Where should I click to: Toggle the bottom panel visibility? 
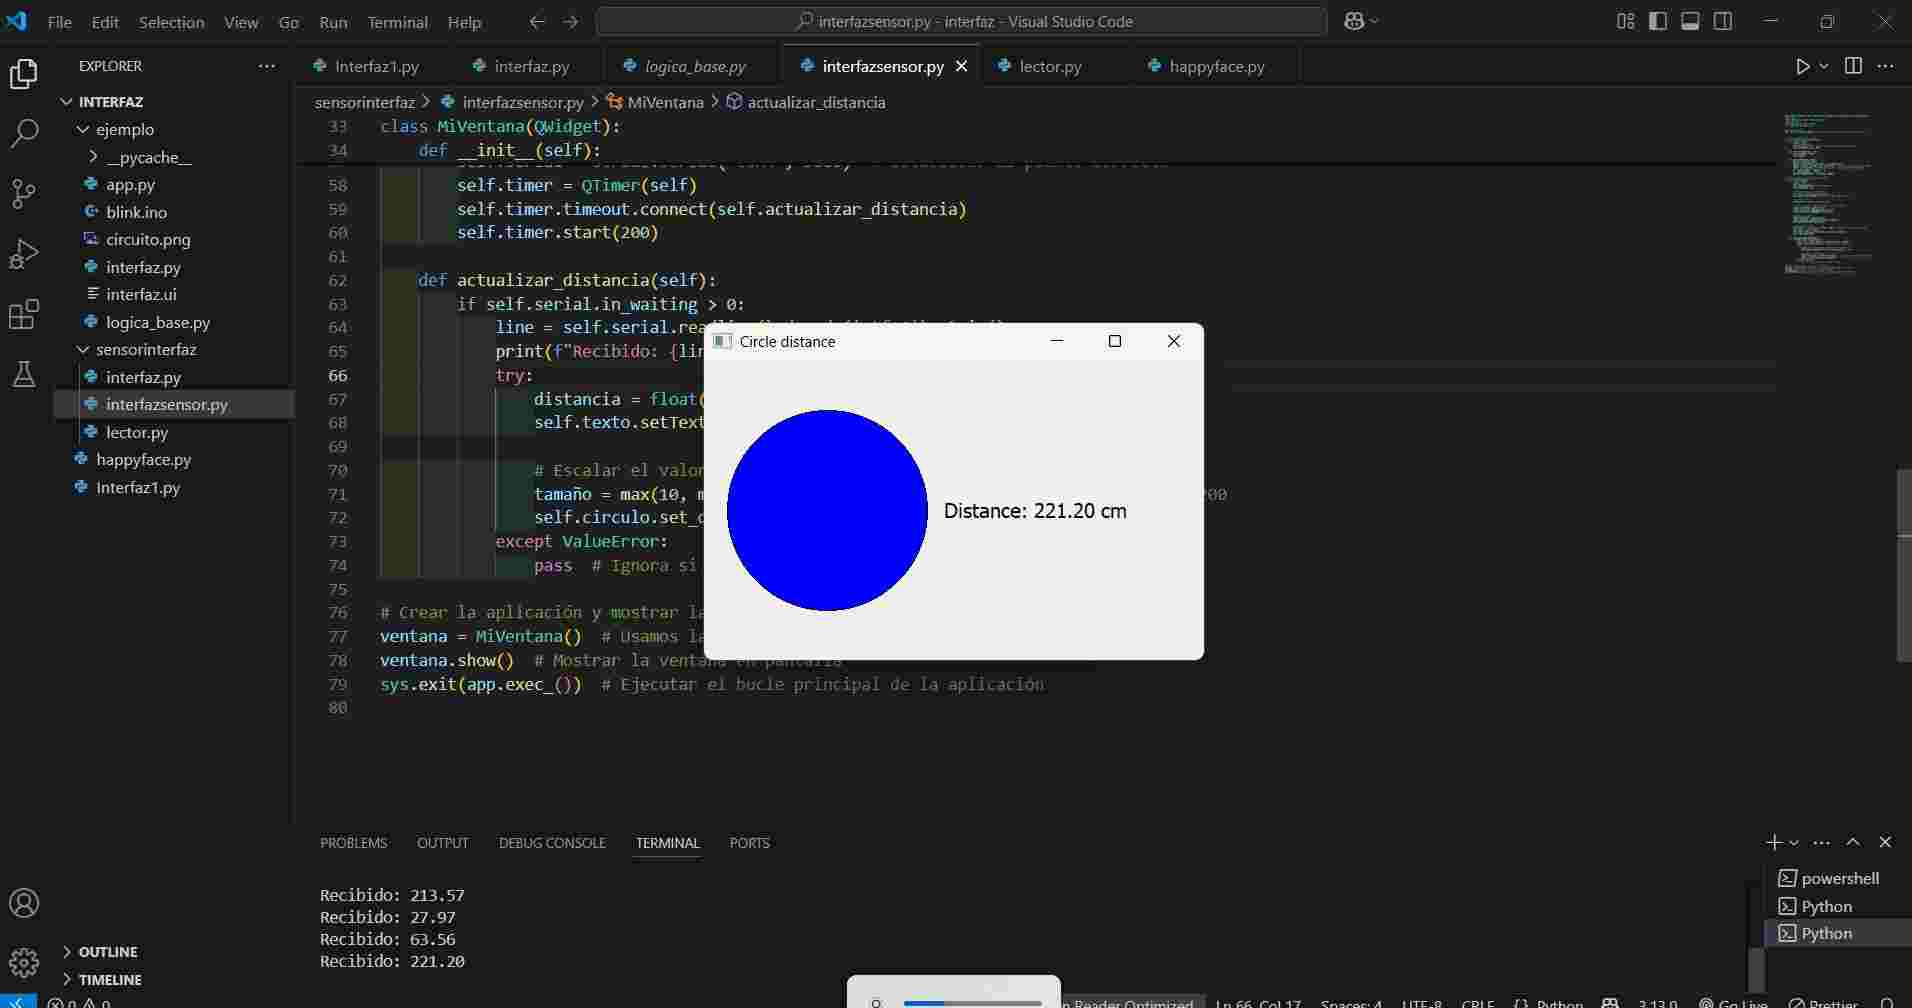pyautogui.click(x=1690, y=21)
